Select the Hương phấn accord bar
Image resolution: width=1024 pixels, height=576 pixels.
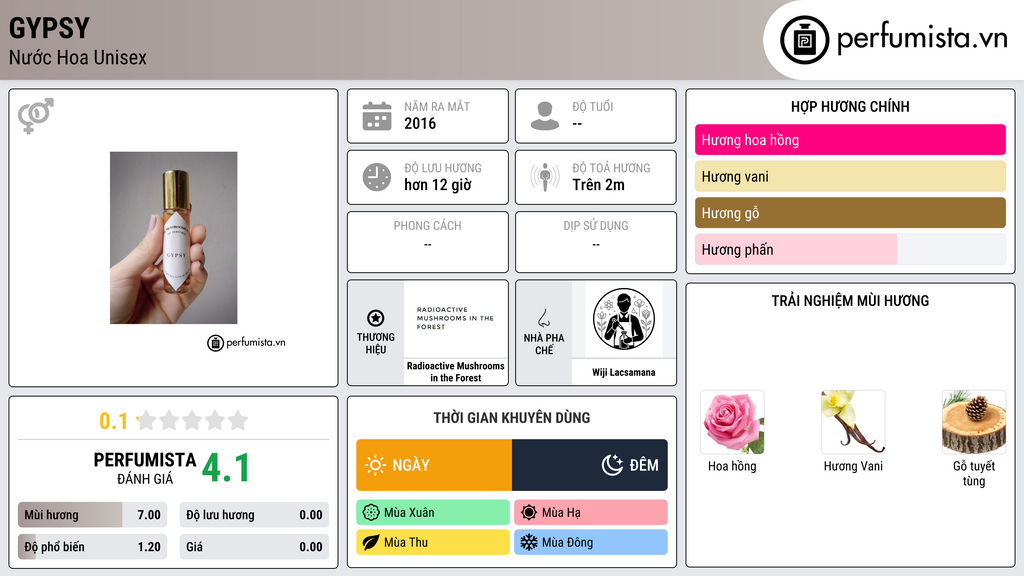pyautogui.click(x=850, y=249)
